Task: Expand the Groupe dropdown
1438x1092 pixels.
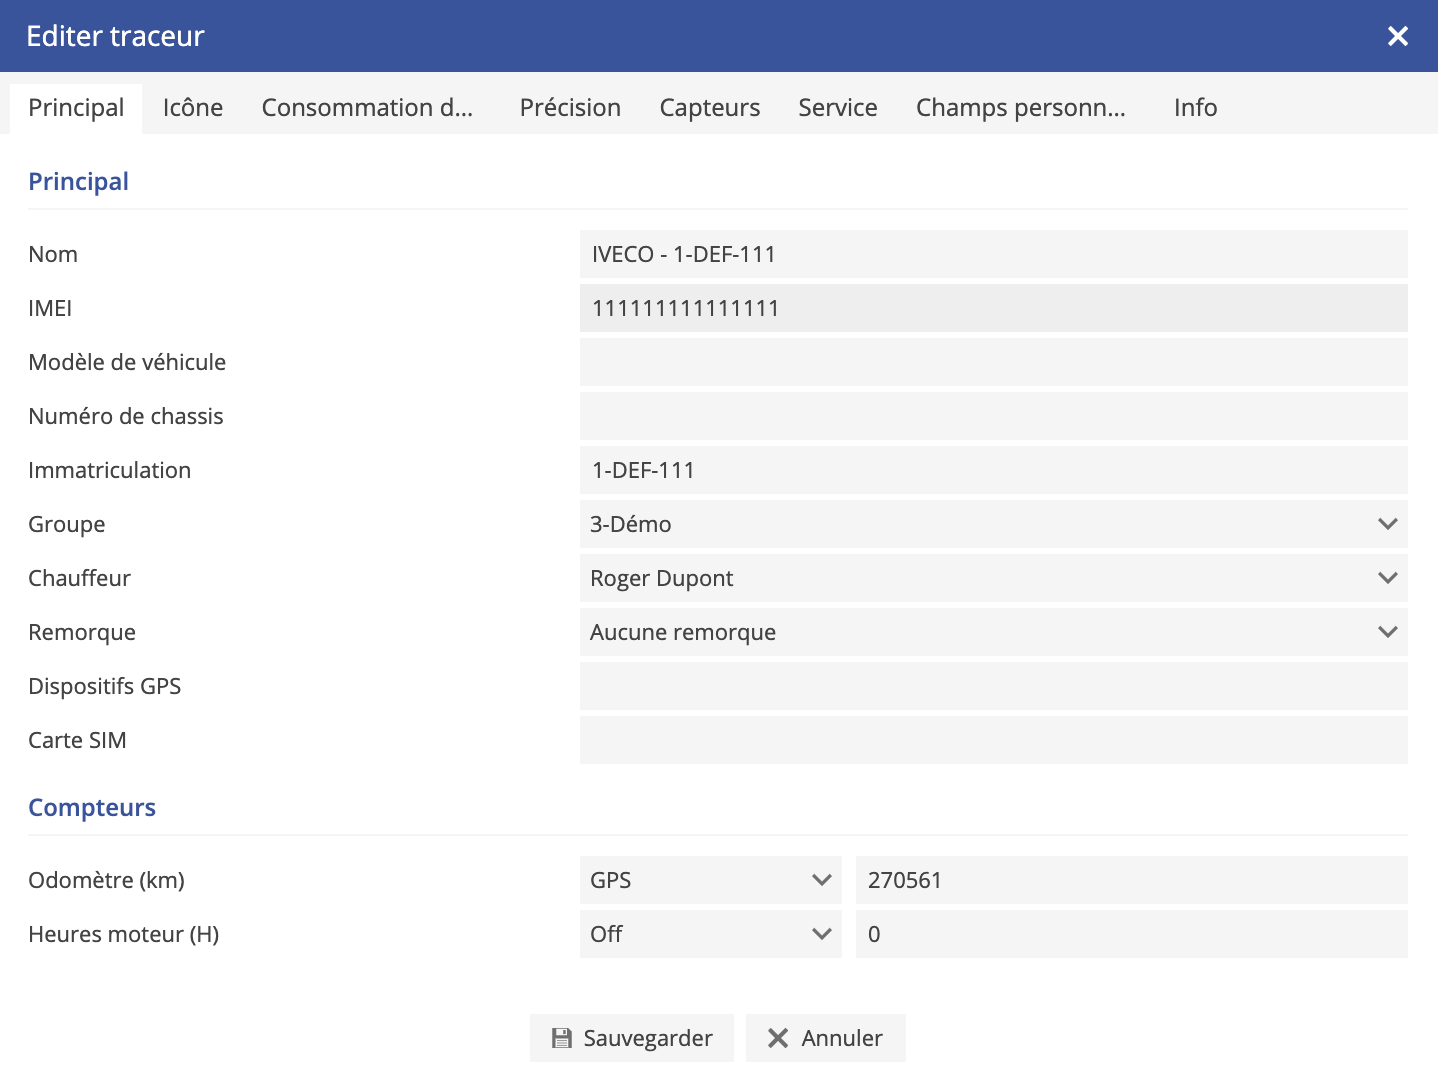Action: [993, 524]
